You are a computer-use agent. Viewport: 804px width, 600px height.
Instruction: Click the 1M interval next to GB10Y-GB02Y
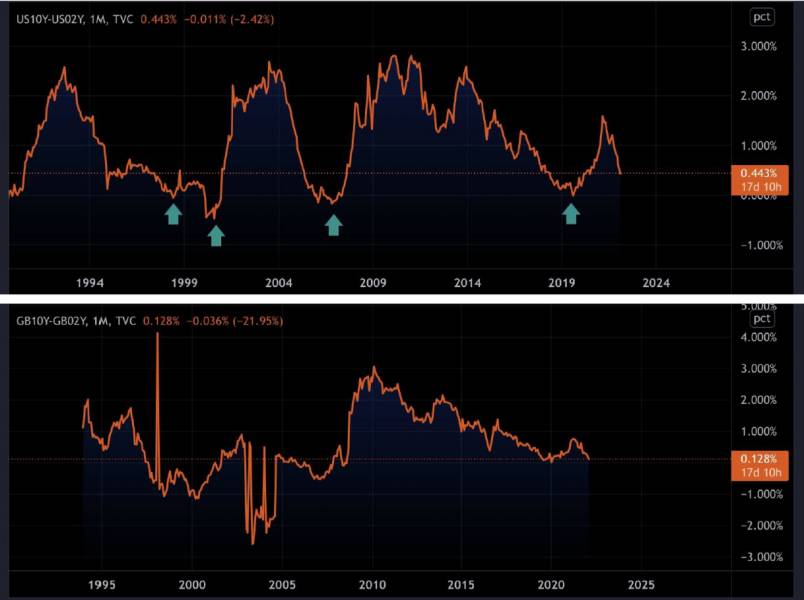[x=100, y=321]
